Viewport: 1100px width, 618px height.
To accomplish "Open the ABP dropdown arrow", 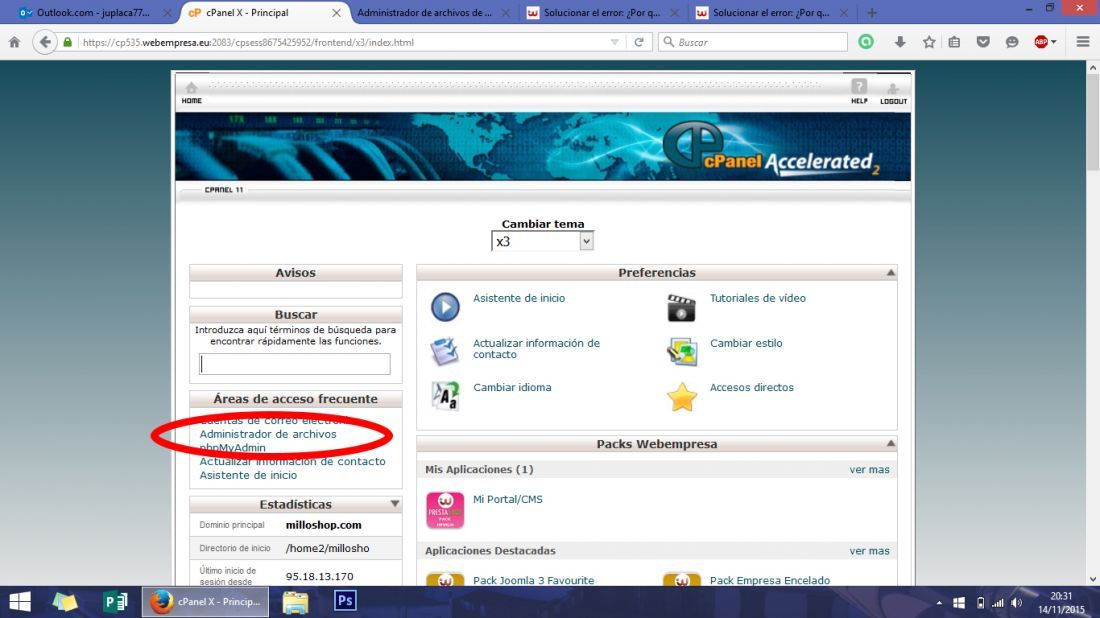I will tap(1054, 42).
